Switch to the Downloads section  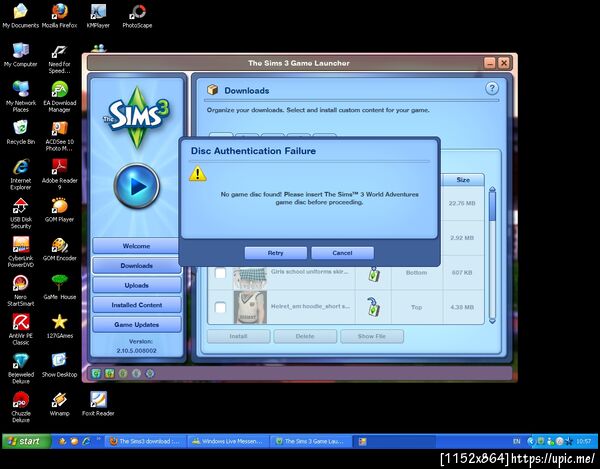[137, 265]
